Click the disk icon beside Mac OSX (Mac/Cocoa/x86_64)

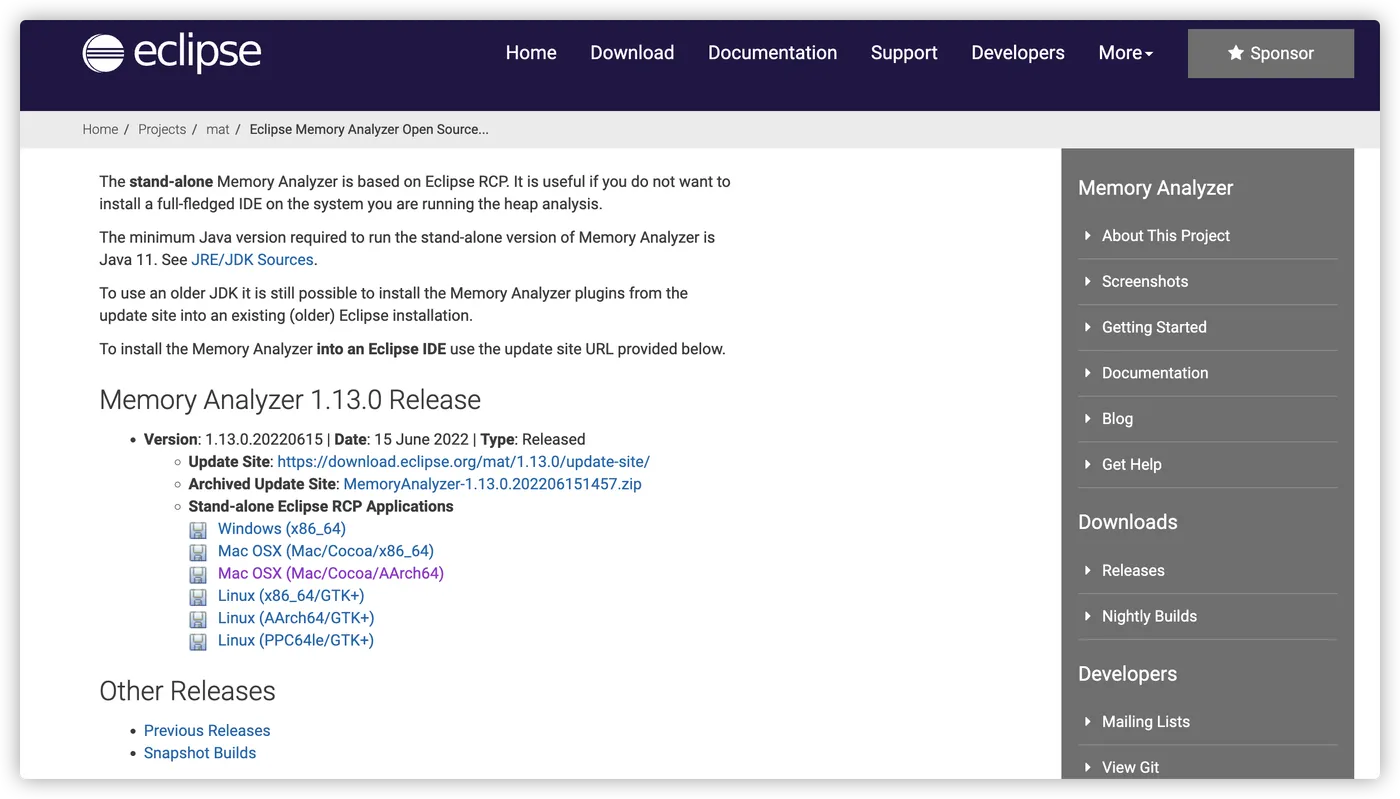point(198,552)
